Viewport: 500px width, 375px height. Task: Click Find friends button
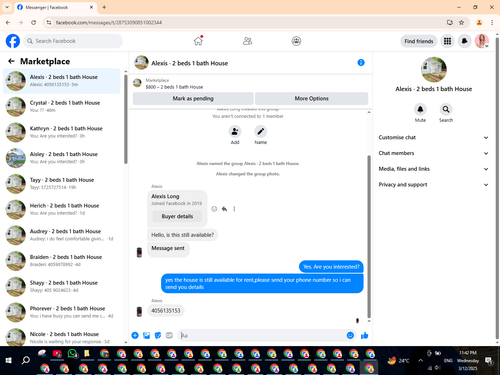tap(419, 41)
